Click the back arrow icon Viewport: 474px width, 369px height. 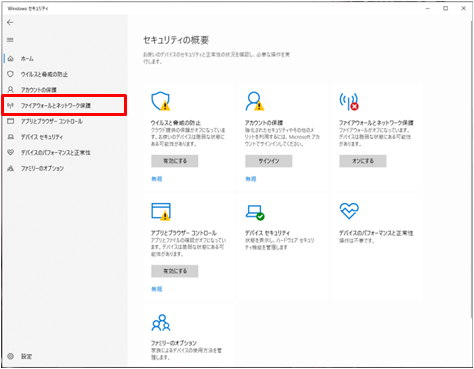click(x=10, y=22)
